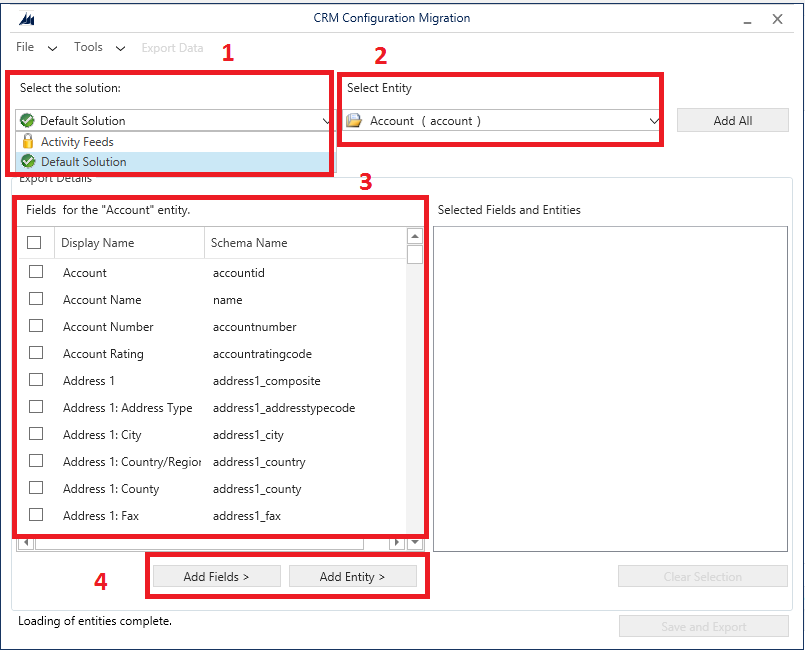
Task: Click the fields list scroll-up arrow
Action: tap(414, 236)
